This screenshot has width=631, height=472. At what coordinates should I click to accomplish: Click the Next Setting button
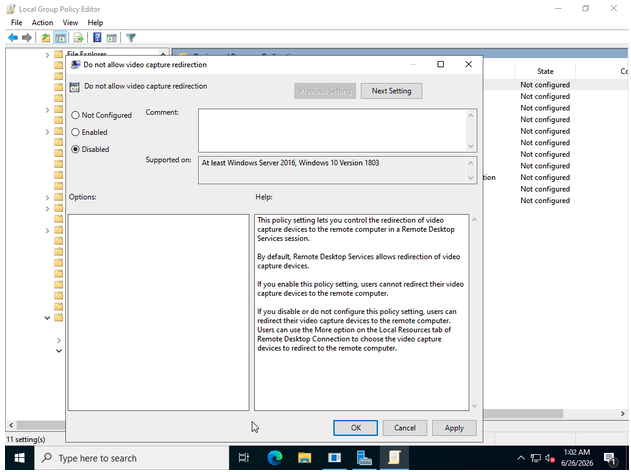pos(392,91)
